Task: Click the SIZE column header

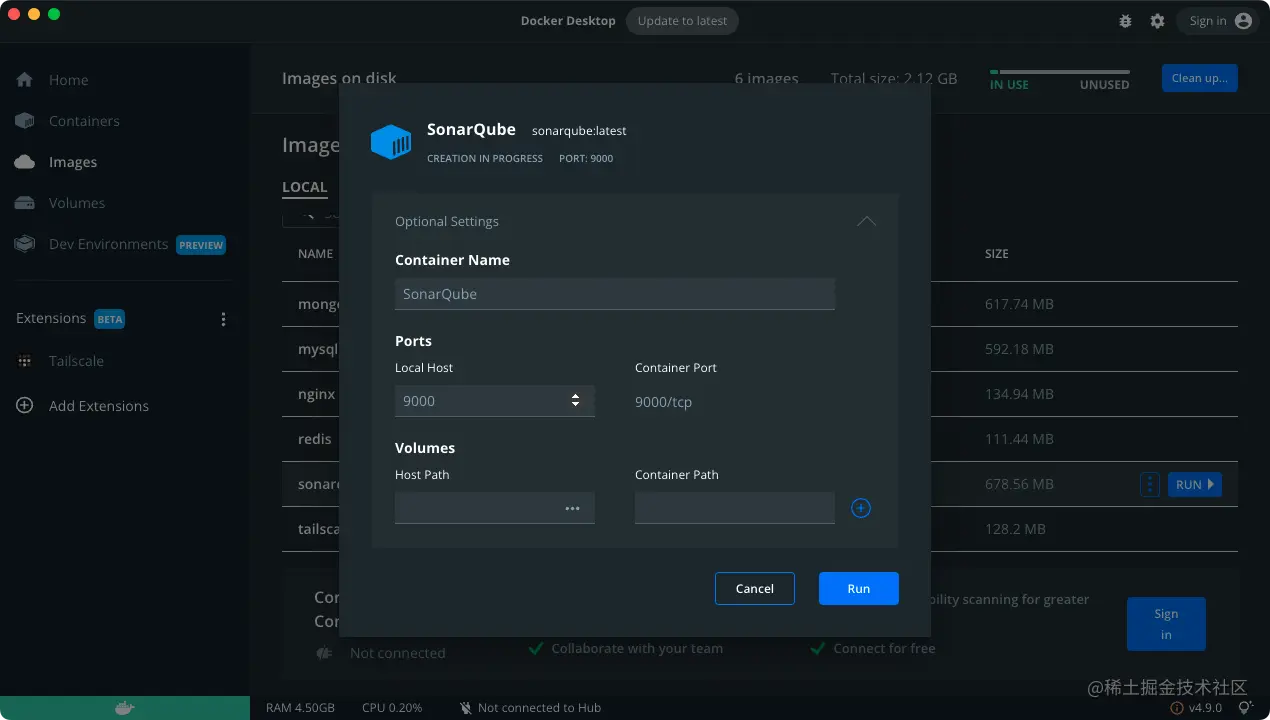Action: (997, 254)
